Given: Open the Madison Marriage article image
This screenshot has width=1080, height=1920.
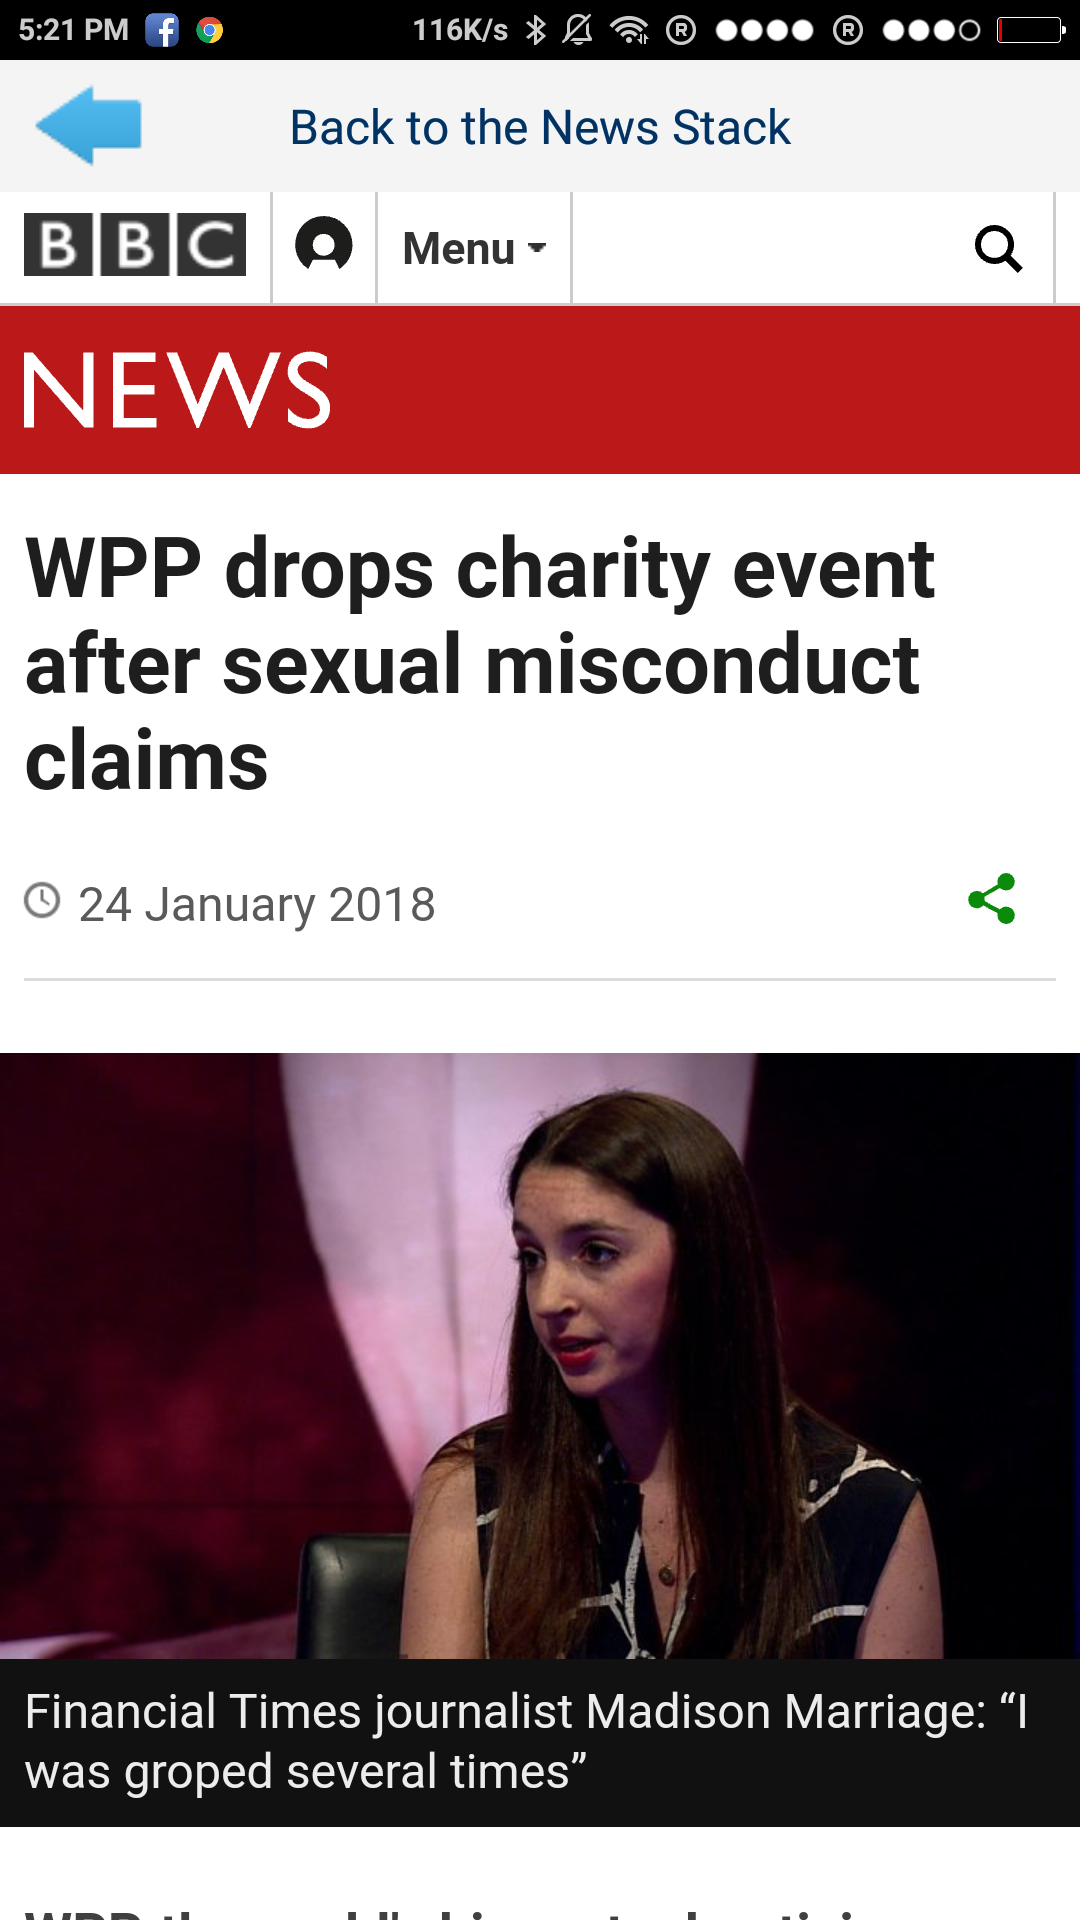Looking at the screenshot, I should pyautogui.click(x=540, y=1356).
